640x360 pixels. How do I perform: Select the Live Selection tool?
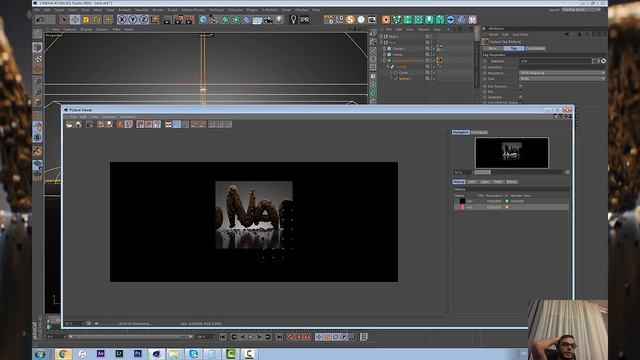[63, 19]
